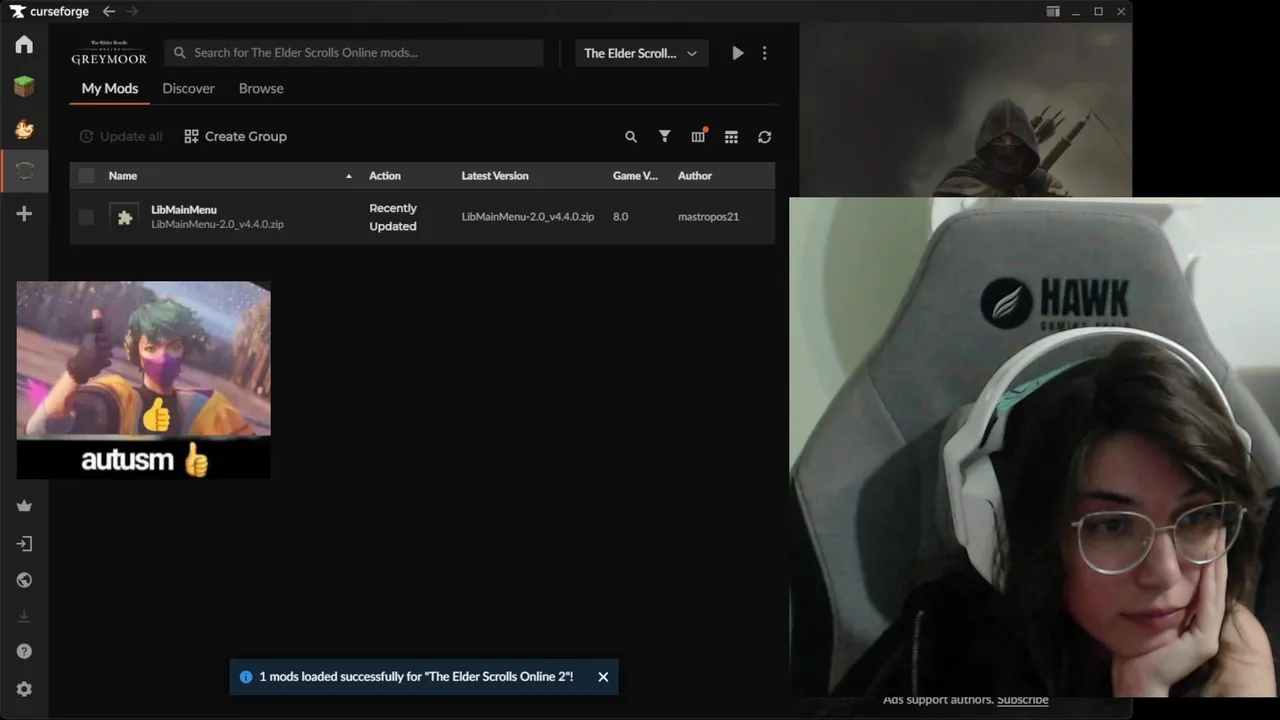Viewport: 1280px width, 720px height.
Task: Launch the game with play button
Action: pyautogui.click(x=738, y=53)
